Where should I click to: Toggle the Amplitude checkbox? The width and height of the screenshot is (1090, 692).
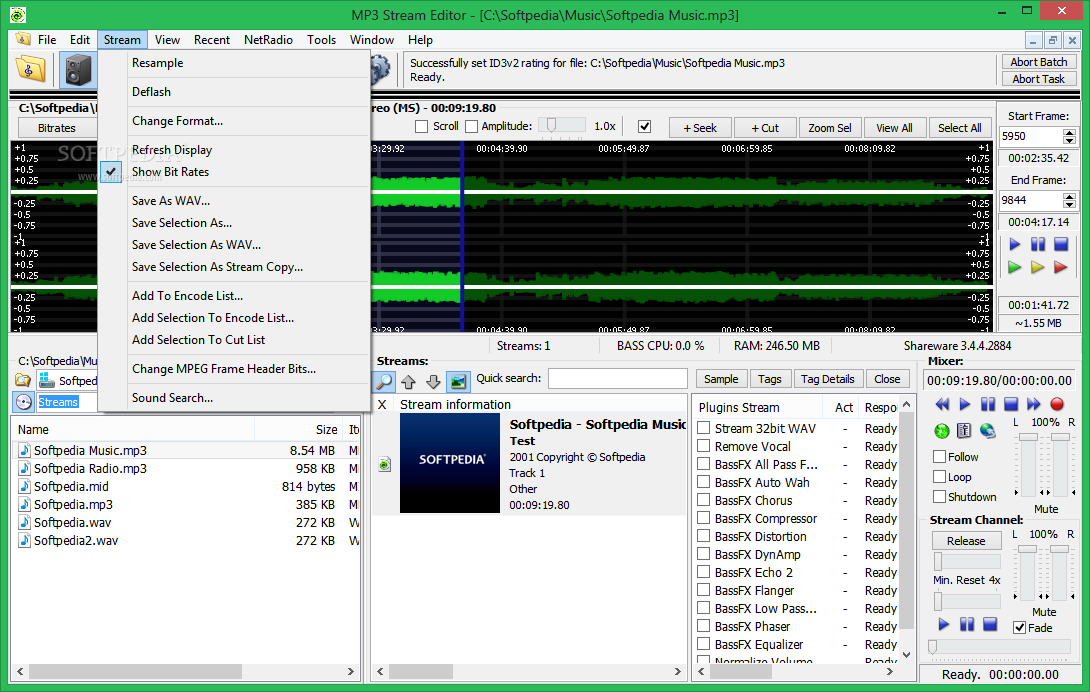point(471,127)
